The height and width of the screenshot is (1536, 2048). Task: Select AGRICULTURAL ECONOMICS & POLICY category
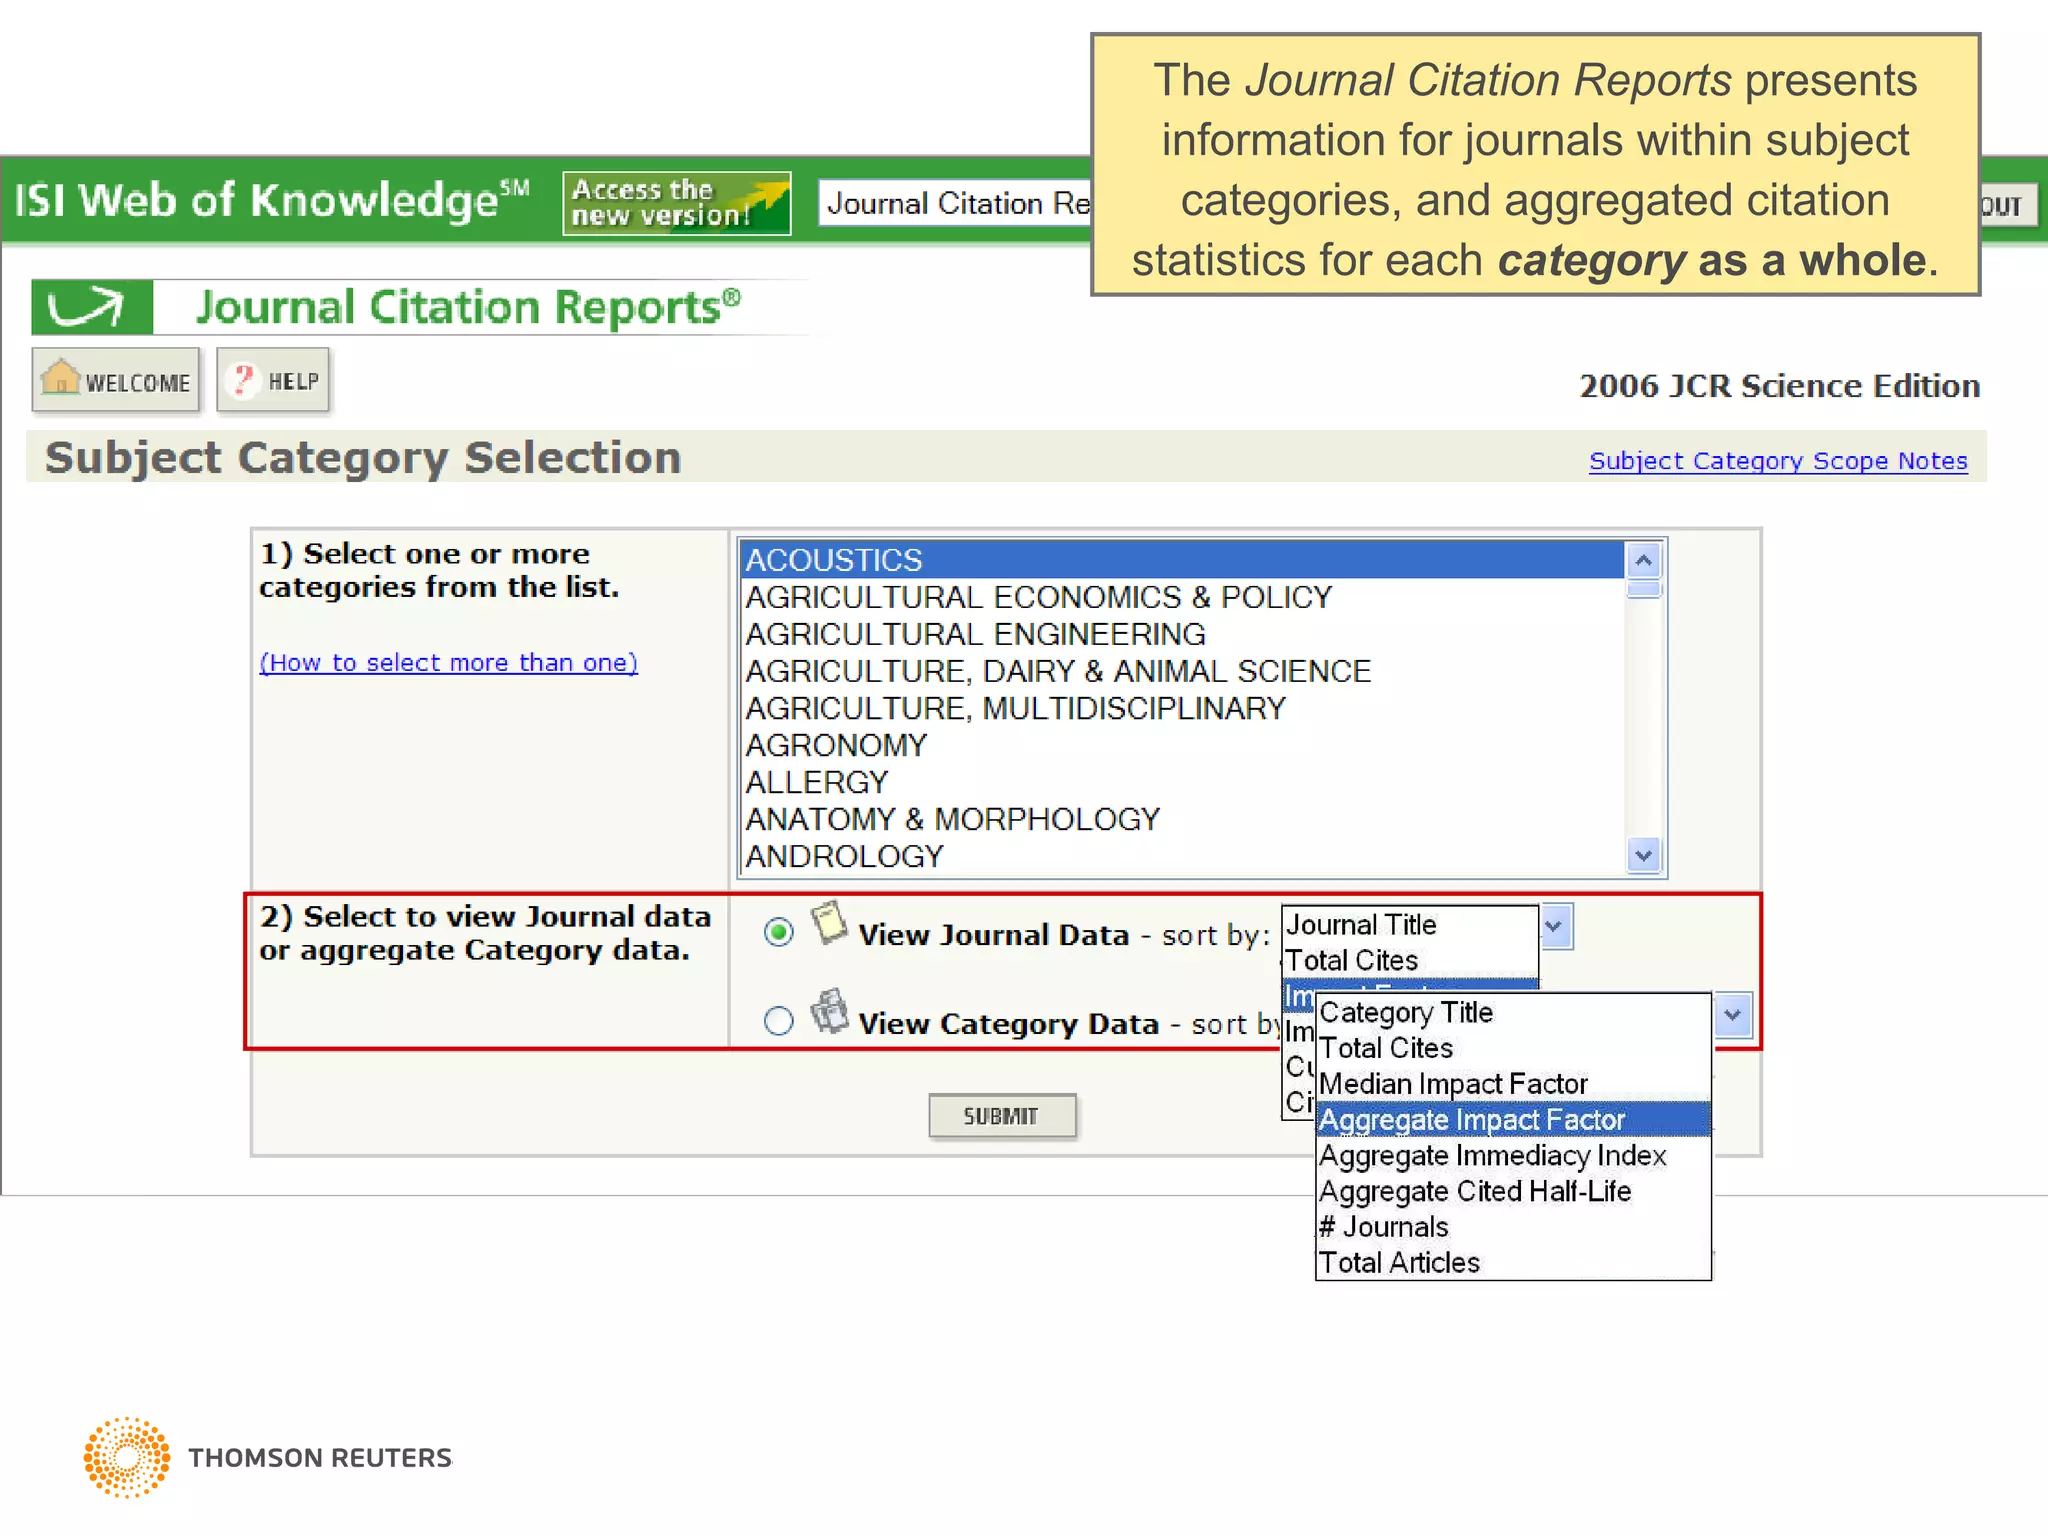click(x=1182, y=597)
